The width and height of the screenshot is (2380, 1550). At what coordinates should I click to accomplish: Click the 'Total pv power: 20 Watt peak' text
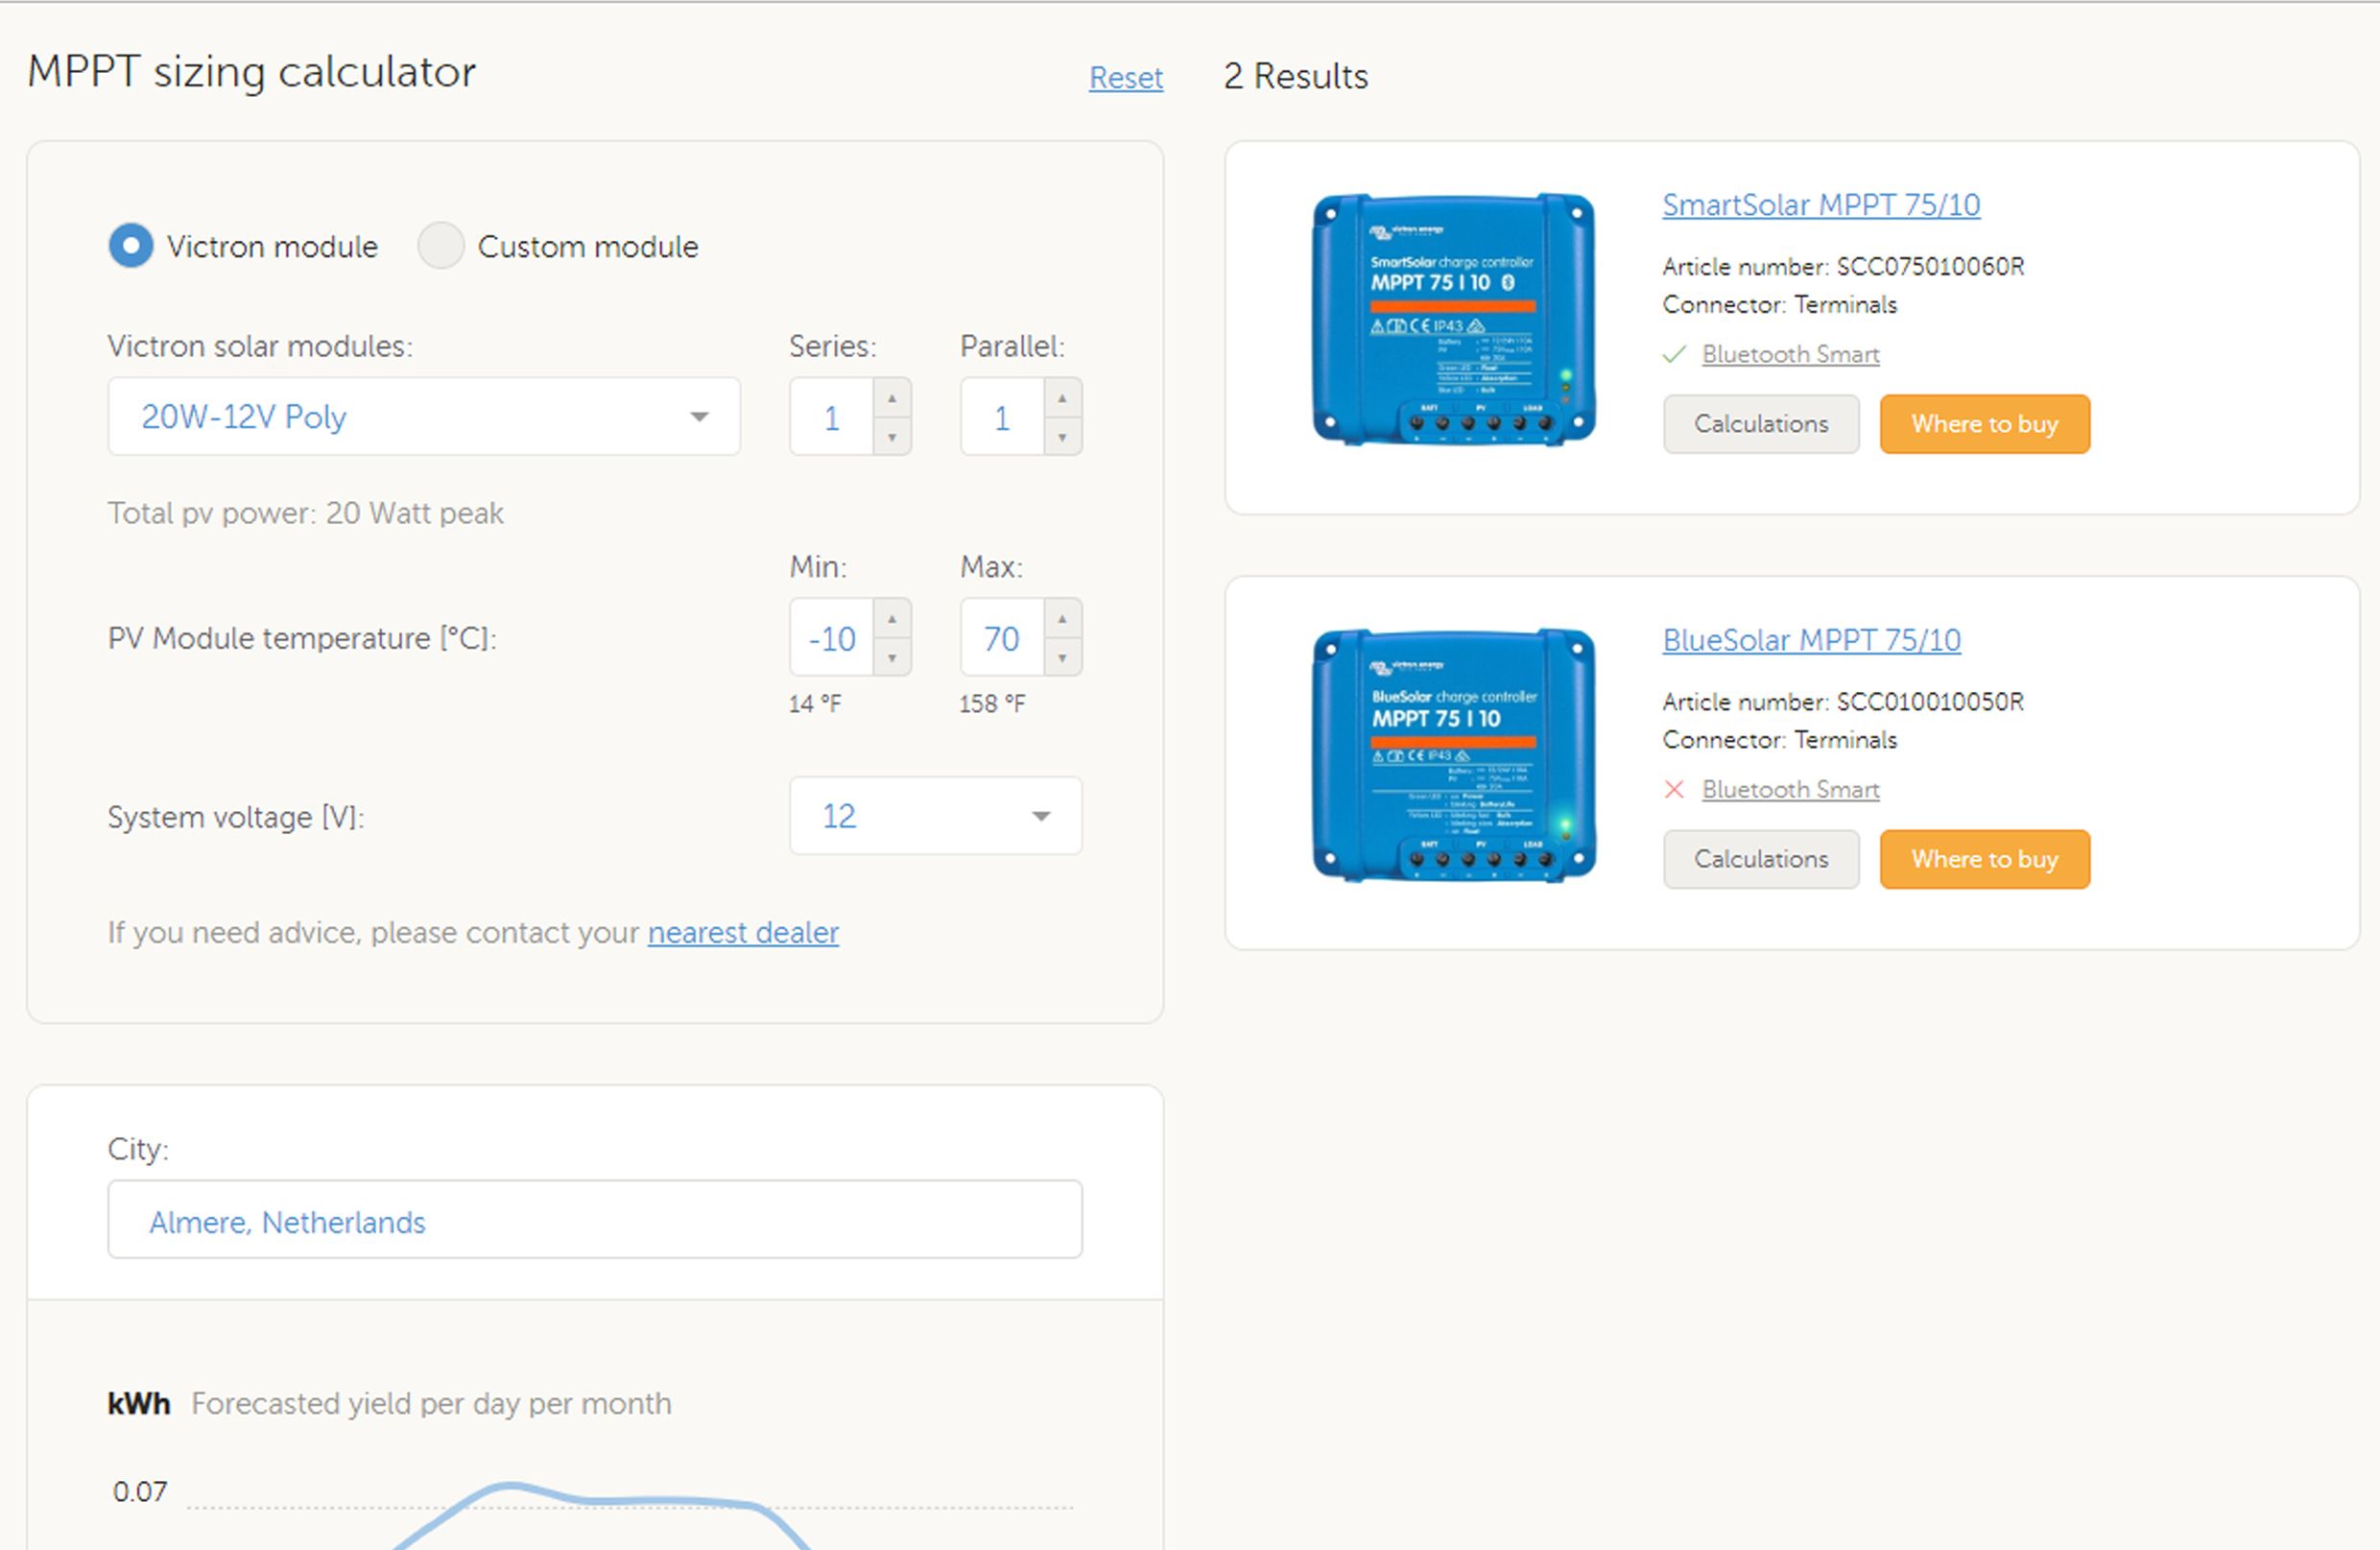tap(305, 513)
